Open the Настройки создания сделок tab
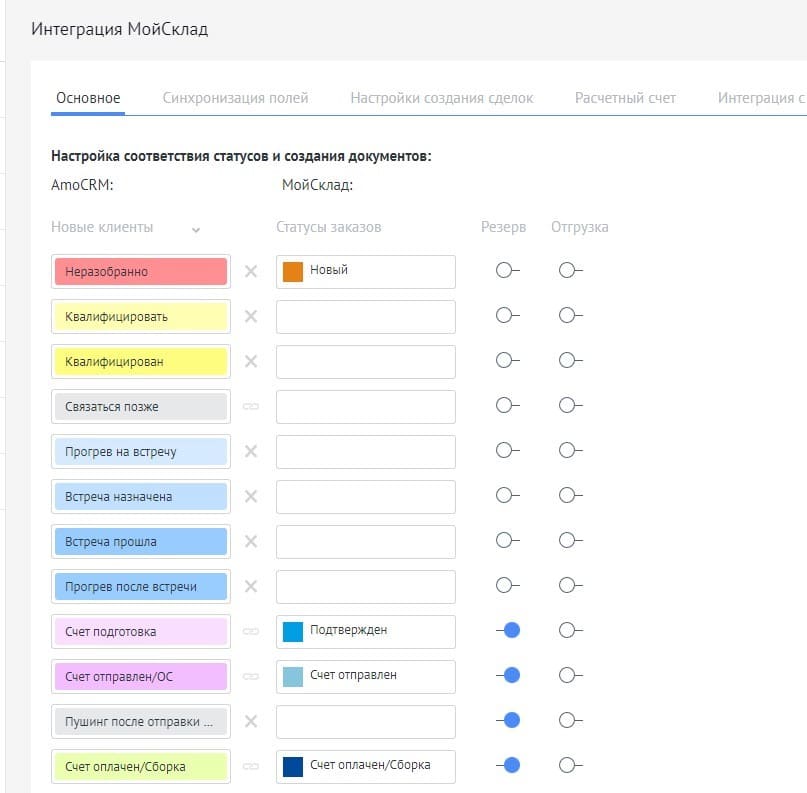 tap(442, 98)
